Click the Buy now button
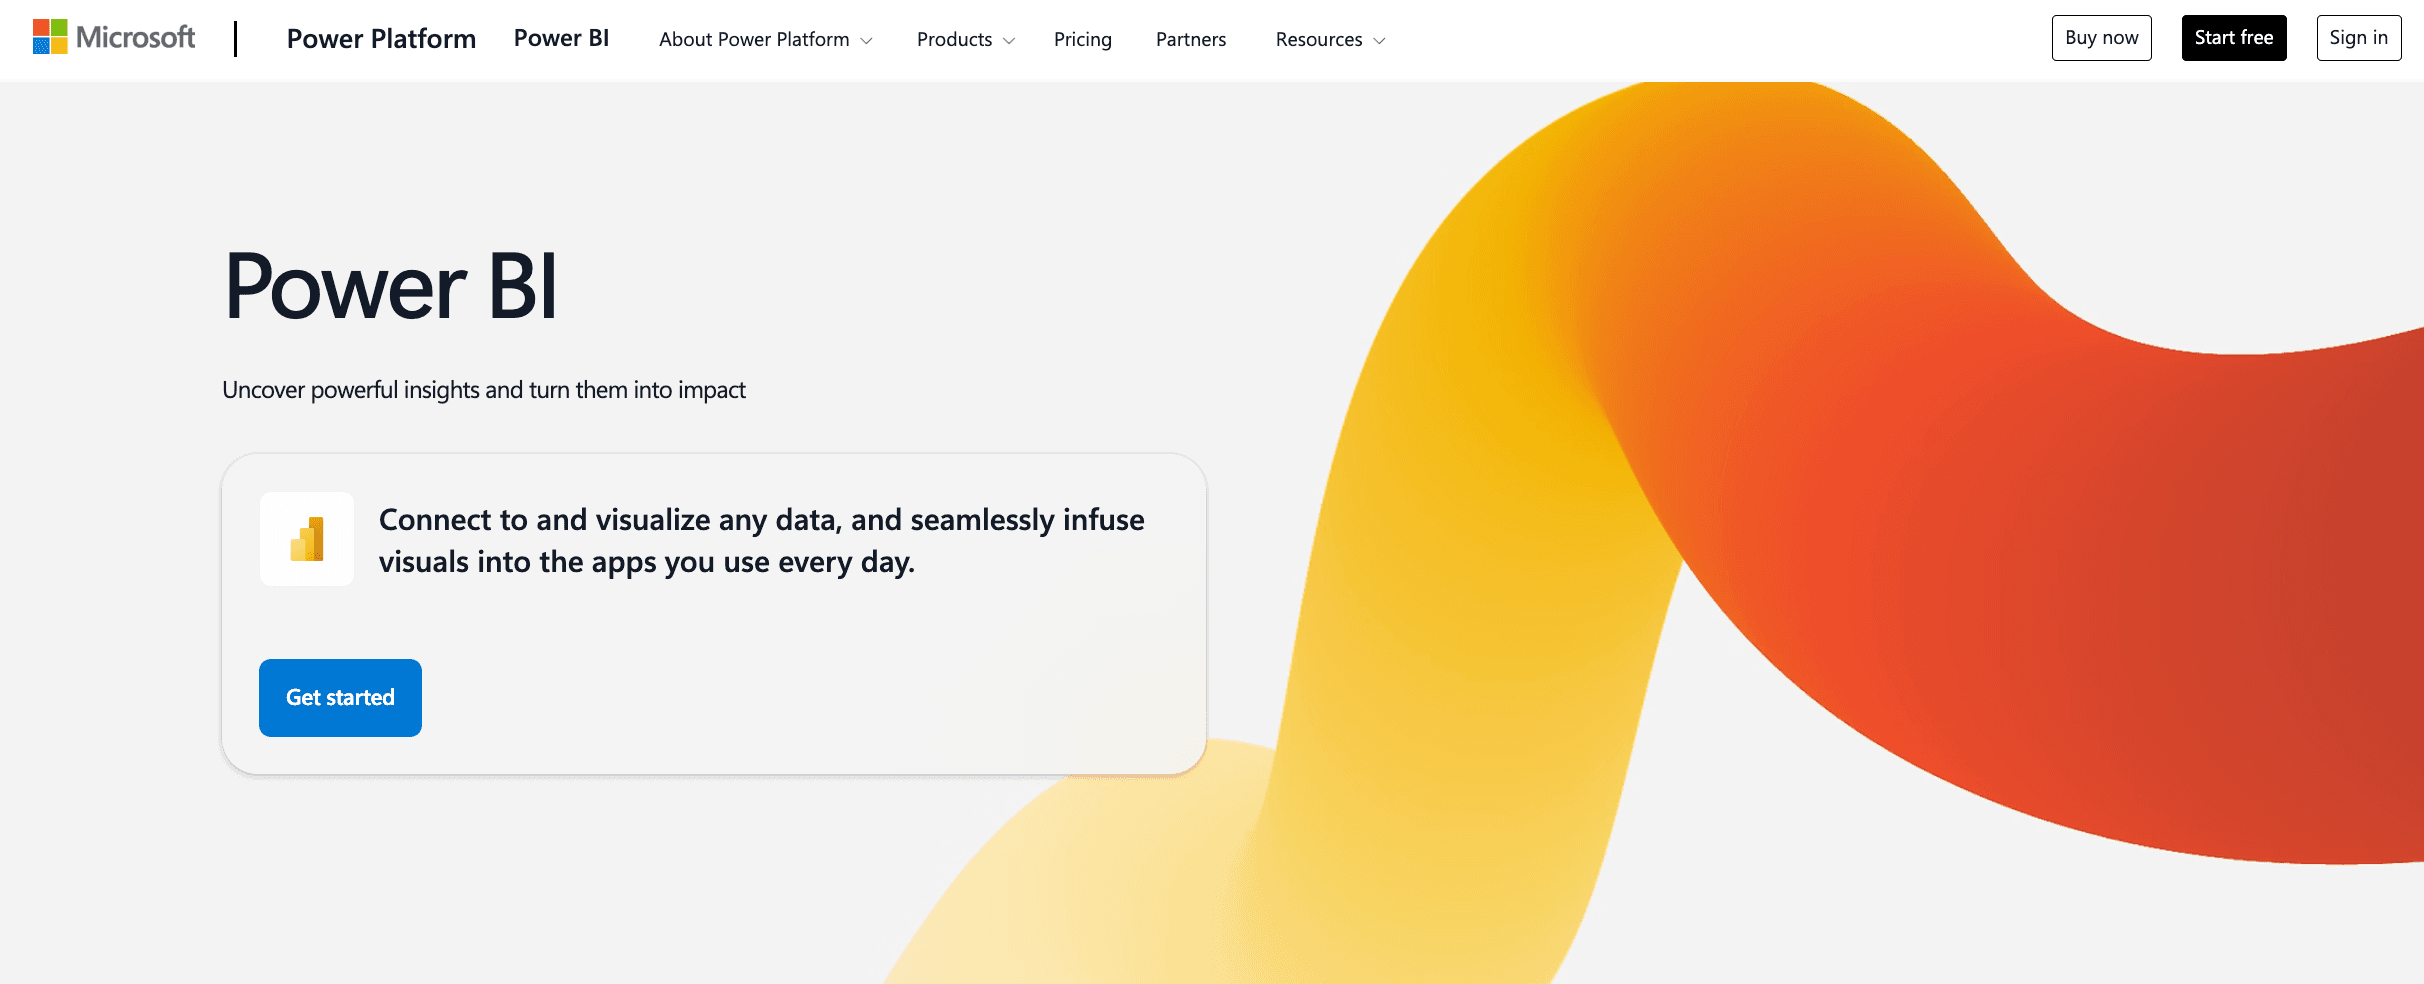Image resolution: width=2424 pixels, height=984 pixels. coord(2101,38)
